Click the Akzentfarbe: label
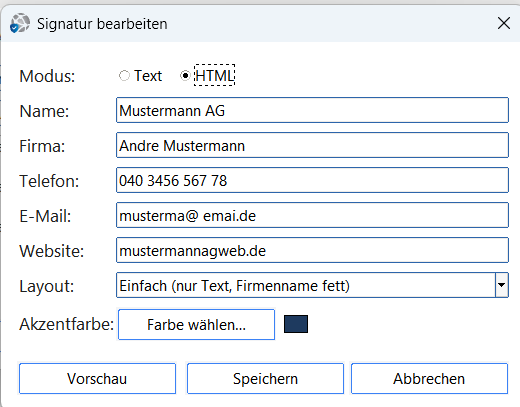This screenshot has height=407, width=520. (x=67, y=324)
